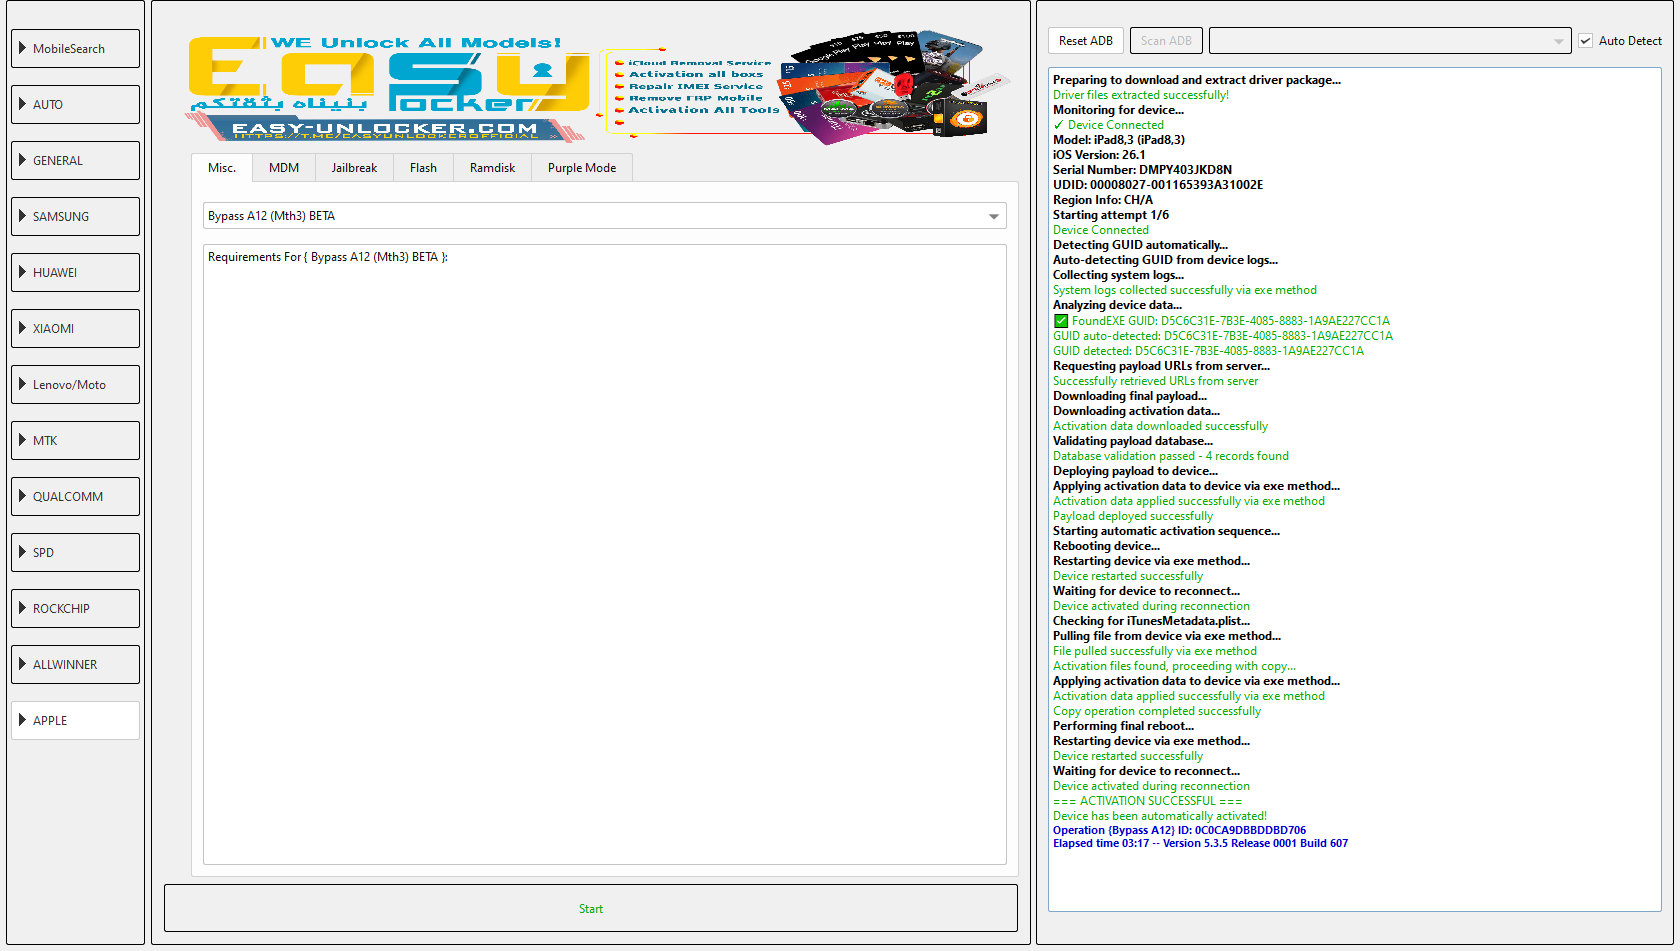
Task: Click the checkmark beside 'Device Connected'
Action: tap(1059, 125)
